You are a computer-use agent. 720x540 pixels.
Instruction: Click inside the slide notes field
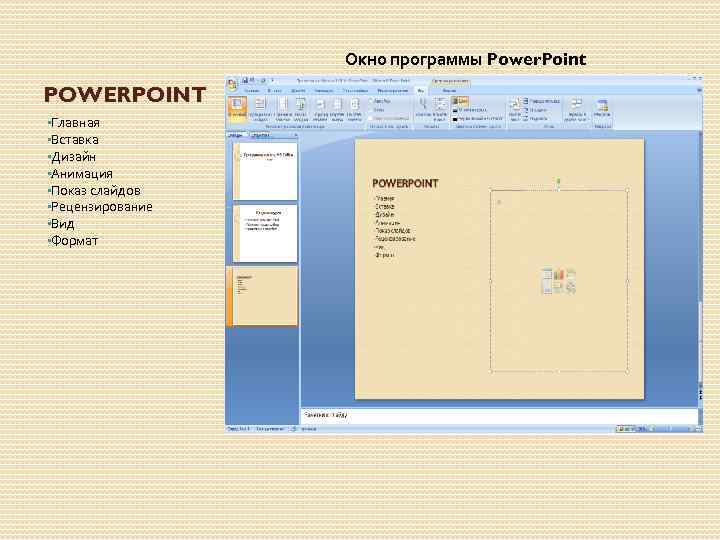point(499,416)
